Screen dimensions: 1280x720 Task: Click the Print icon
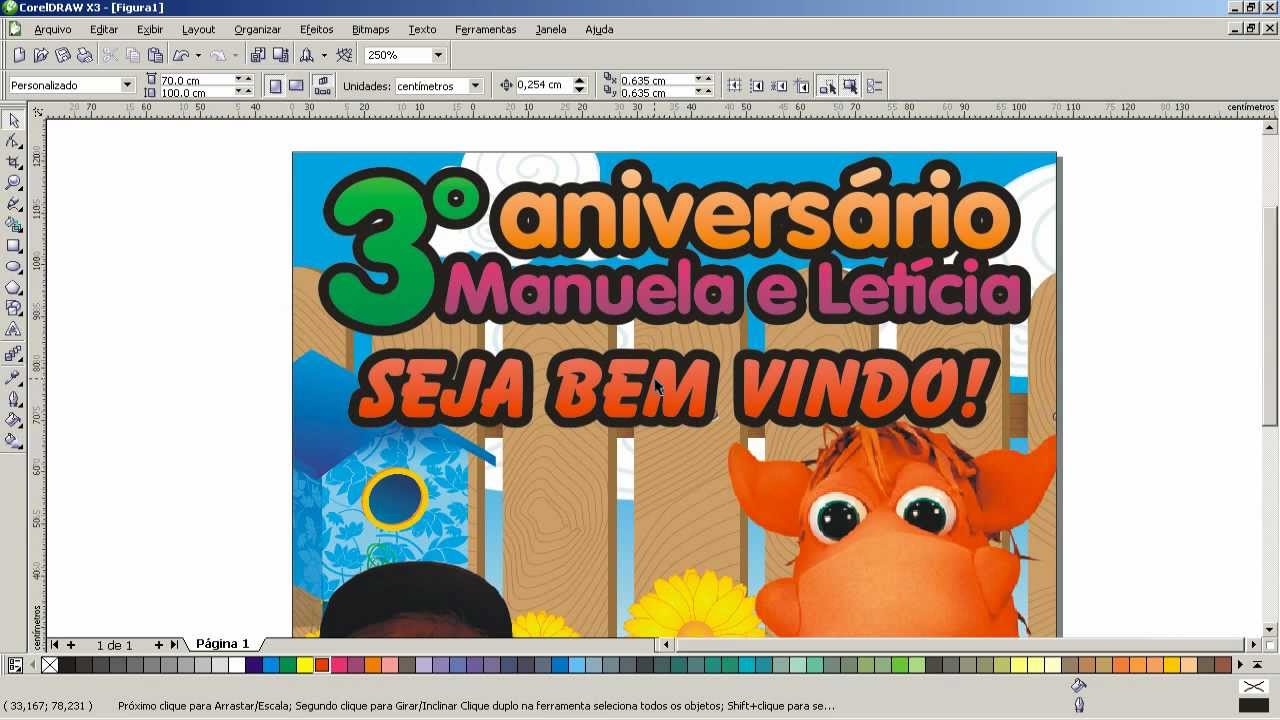pos(85,55)
